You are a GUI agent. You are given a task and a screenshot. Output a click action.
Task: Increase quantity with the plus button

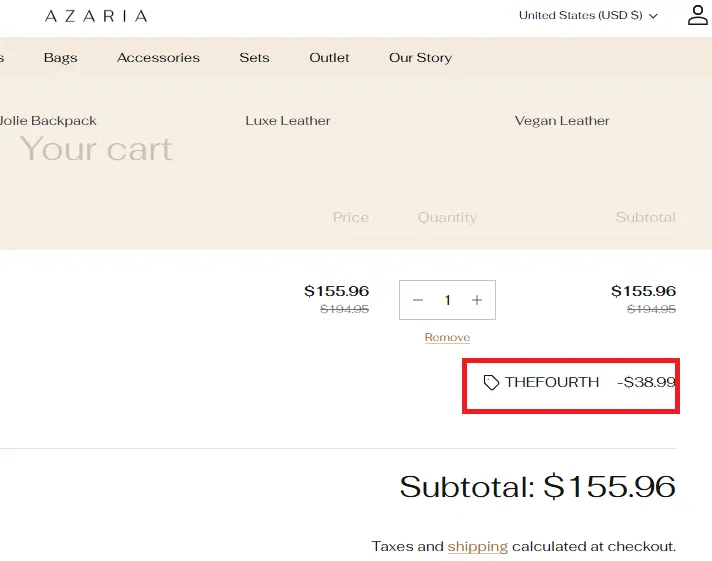click(477, 300)
